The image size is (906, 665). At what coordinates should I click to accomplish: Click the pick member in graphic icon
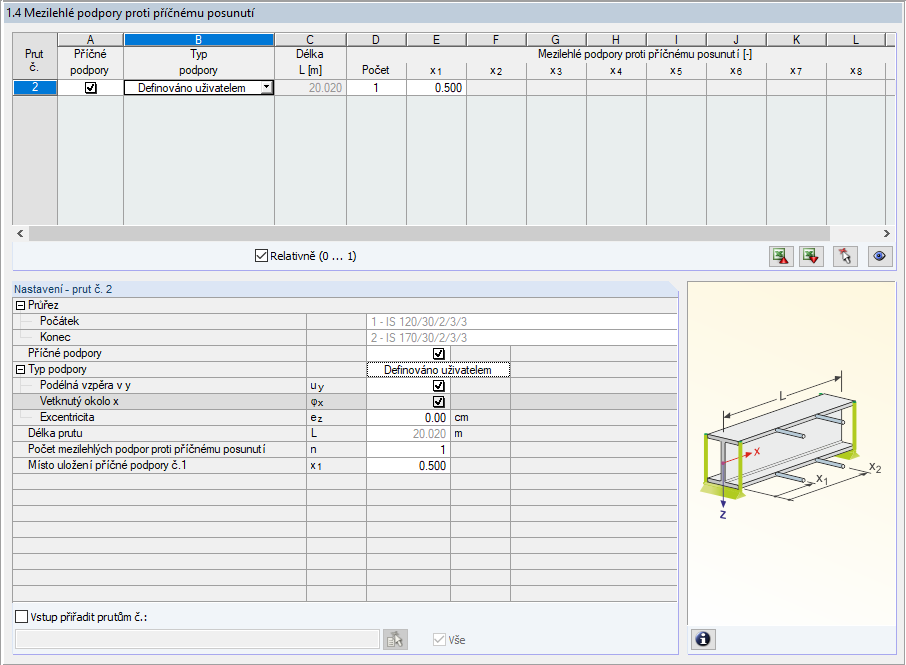(845, 256)
